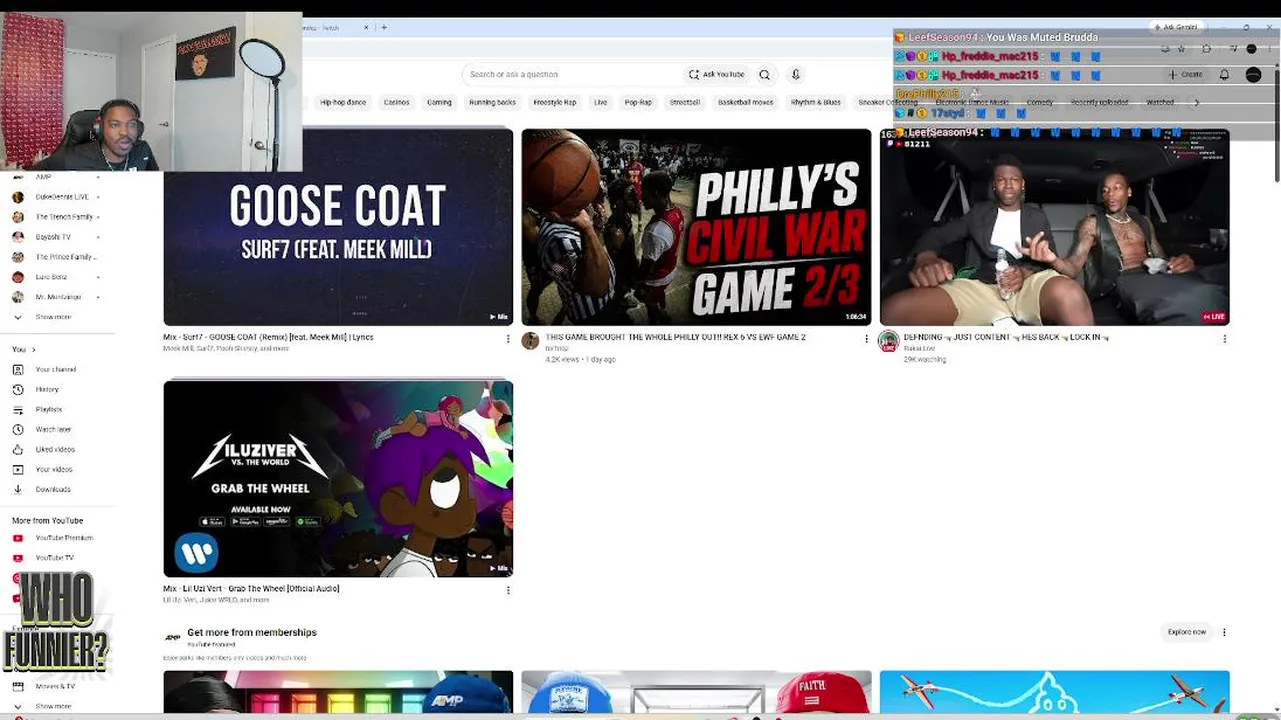Open options menu for Goose Coat mix
The width and height of the screenshot is (1281, 720).
[x=508, y=339]
